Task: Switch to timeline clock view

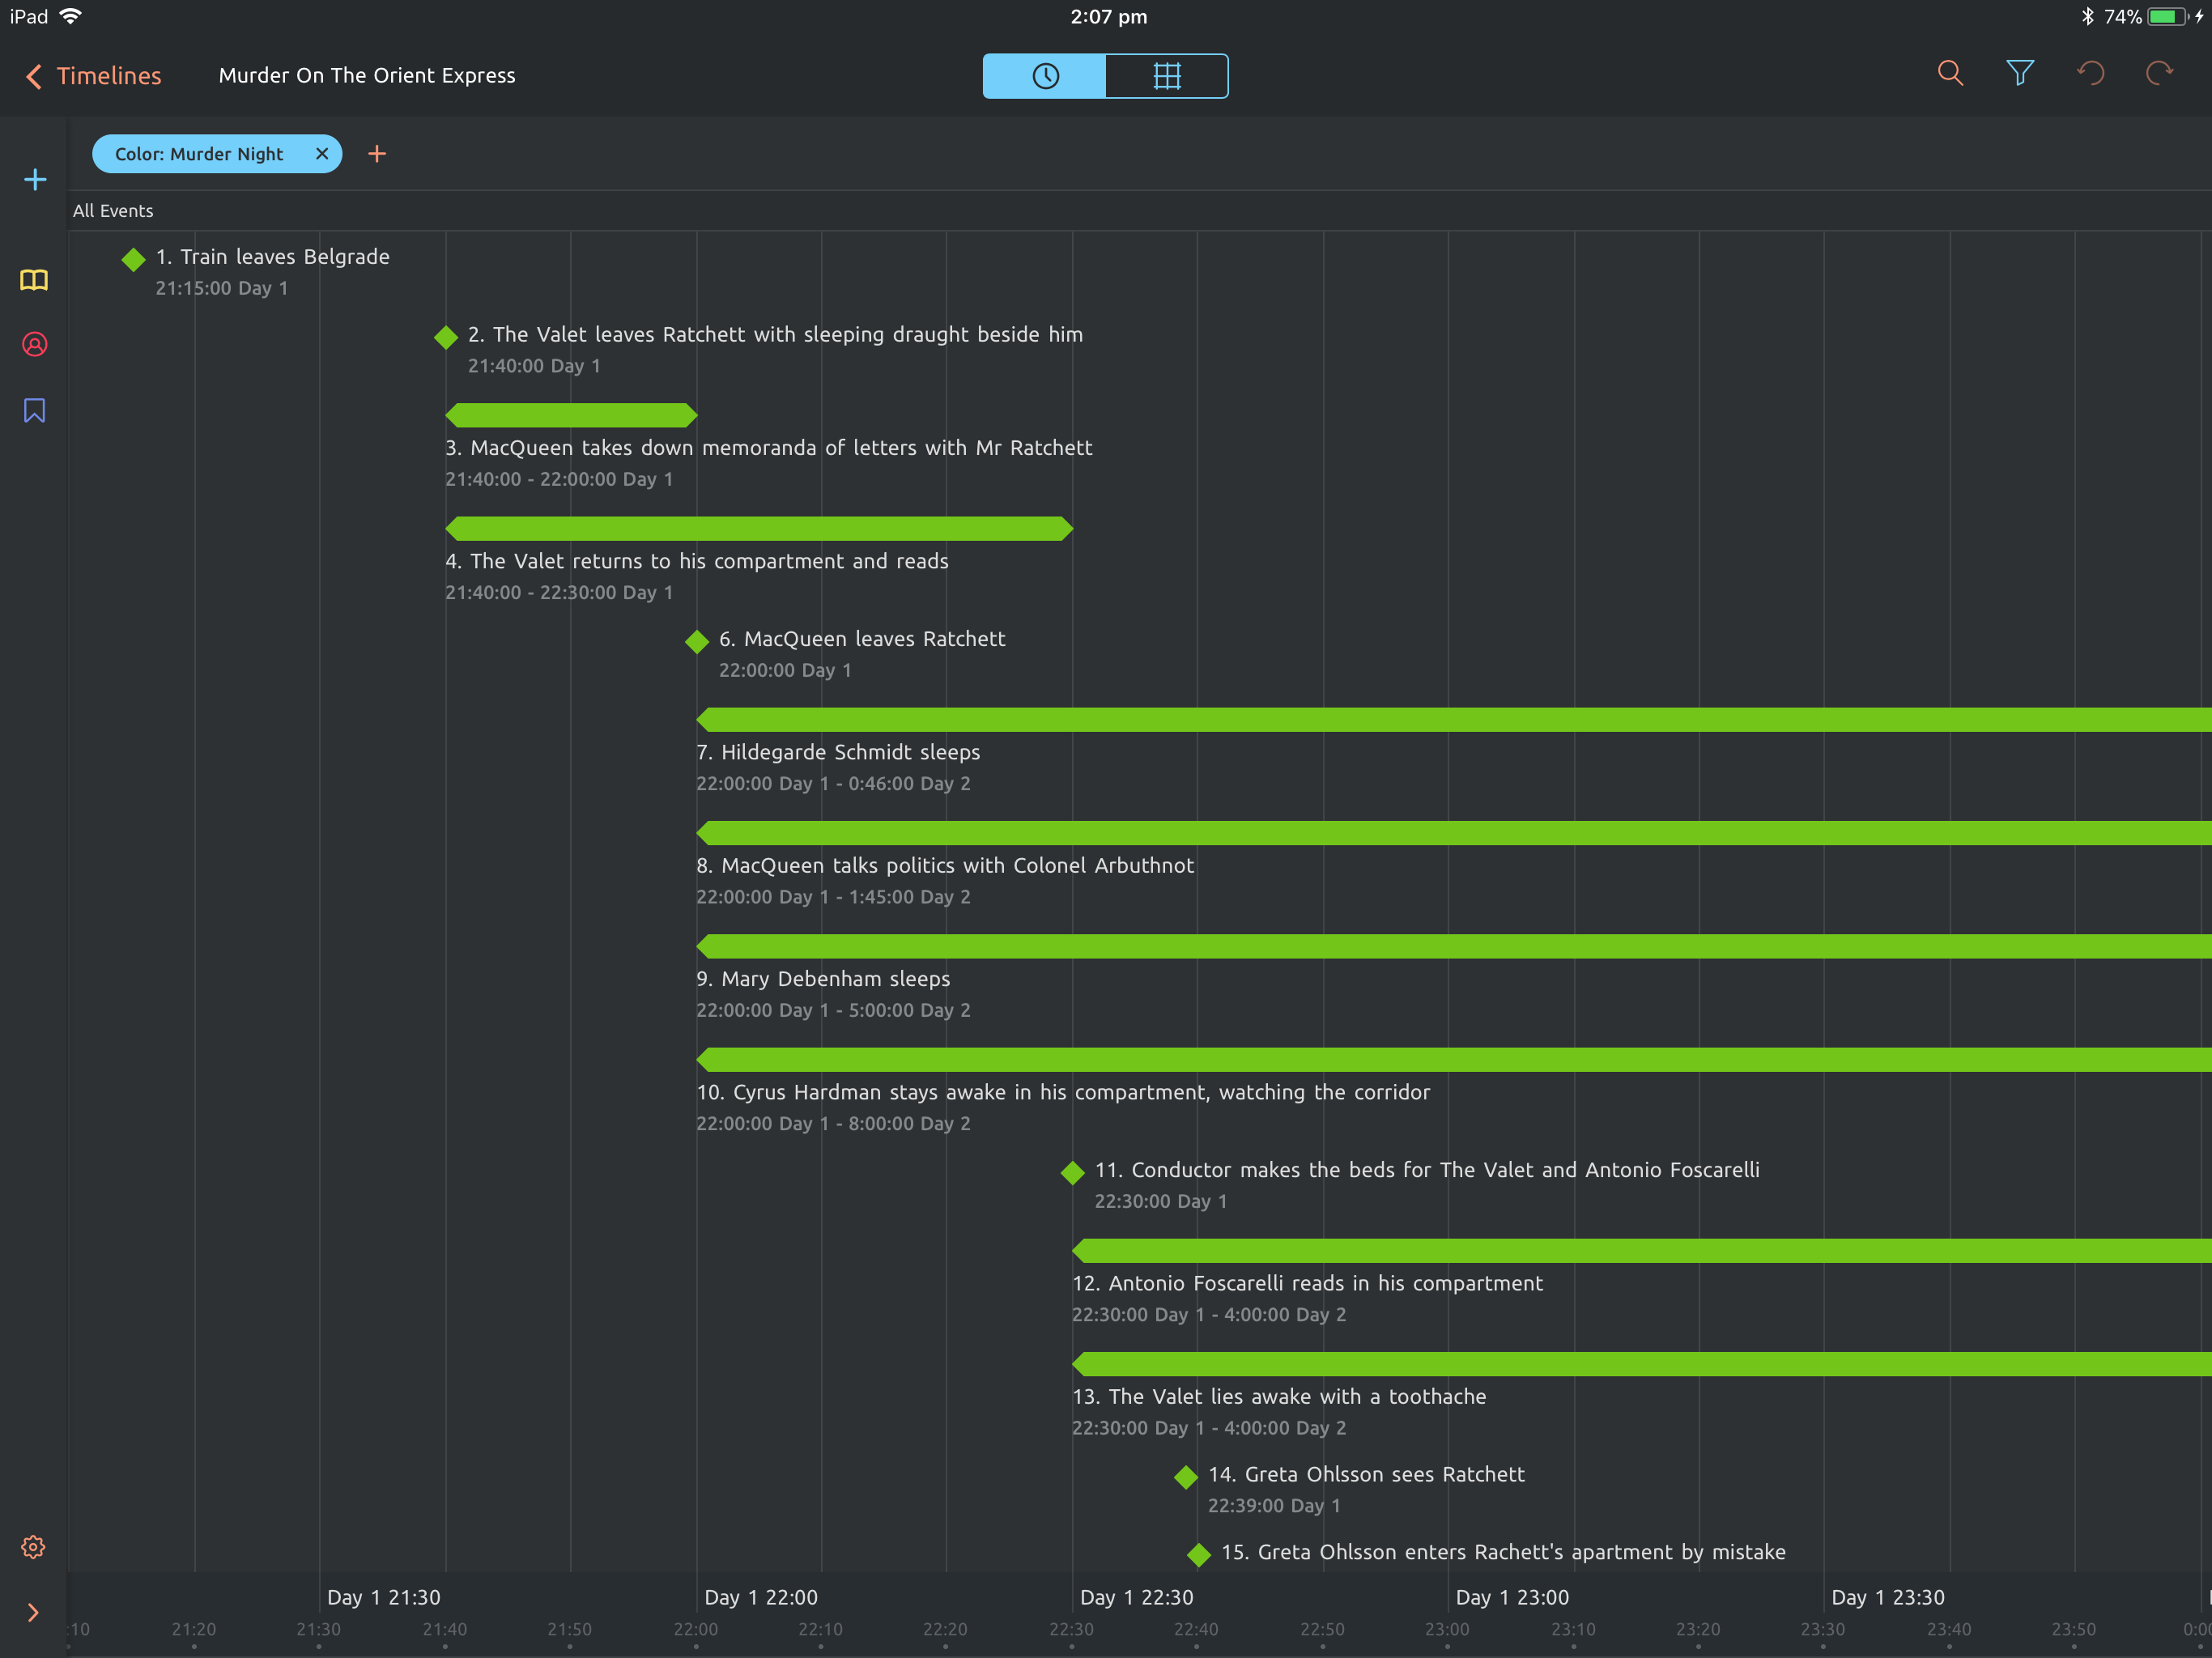Action: [1044, 76]
